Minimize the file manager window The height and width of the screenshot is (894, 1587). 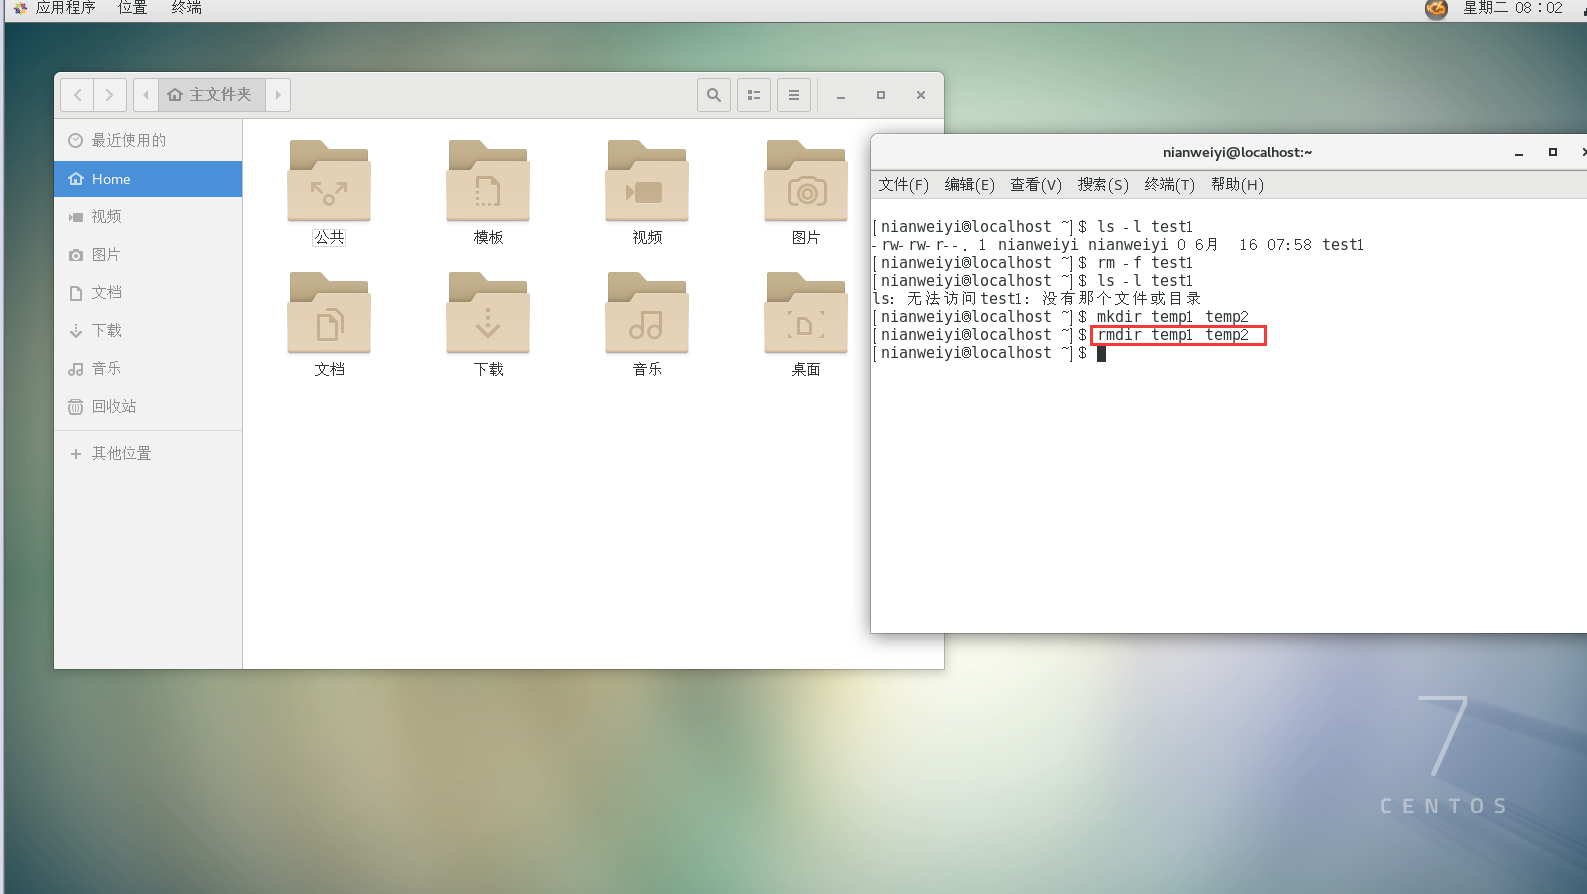[841, 95]
